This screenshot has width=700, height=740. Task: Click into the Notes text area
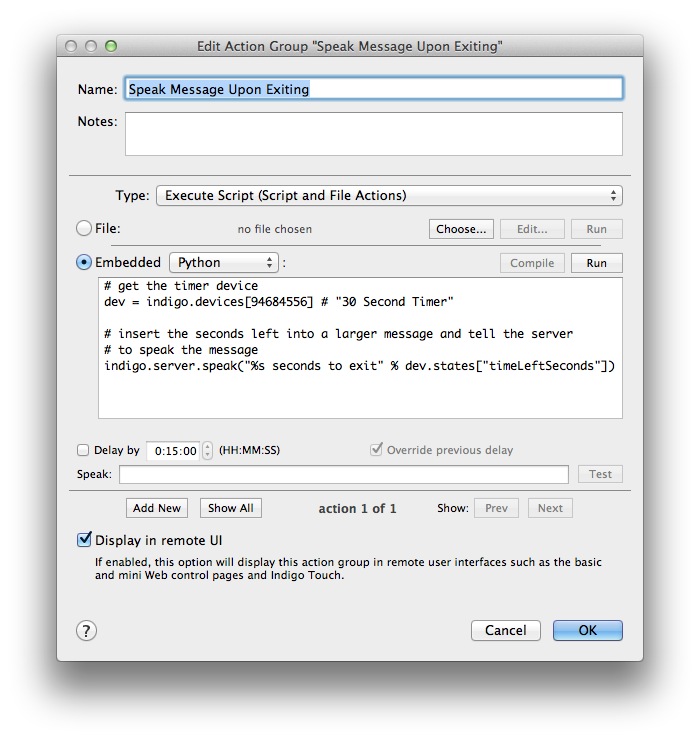coord(374,134)
